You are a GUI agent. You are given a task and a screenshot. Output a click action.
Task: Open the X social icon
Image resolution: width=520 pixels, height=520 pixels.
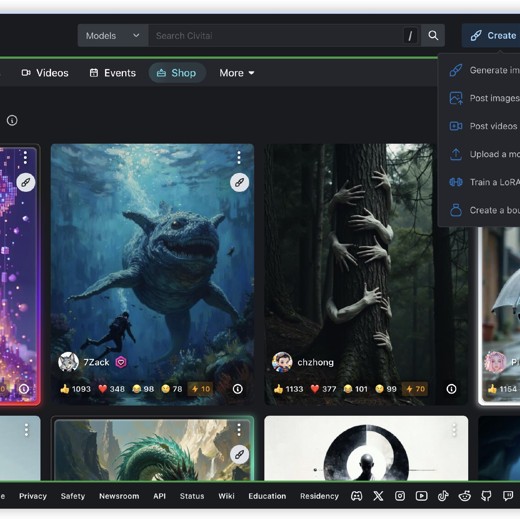click(378, 496)
